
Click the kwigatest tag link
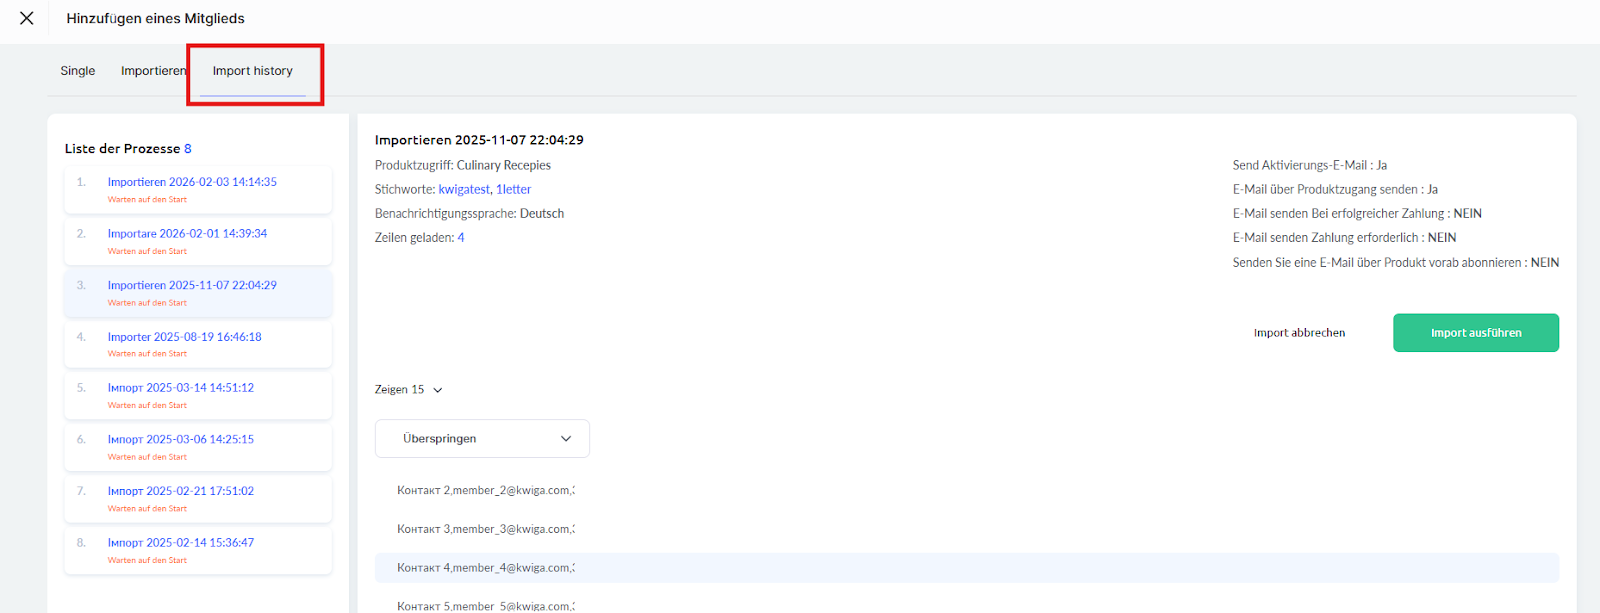464,190
